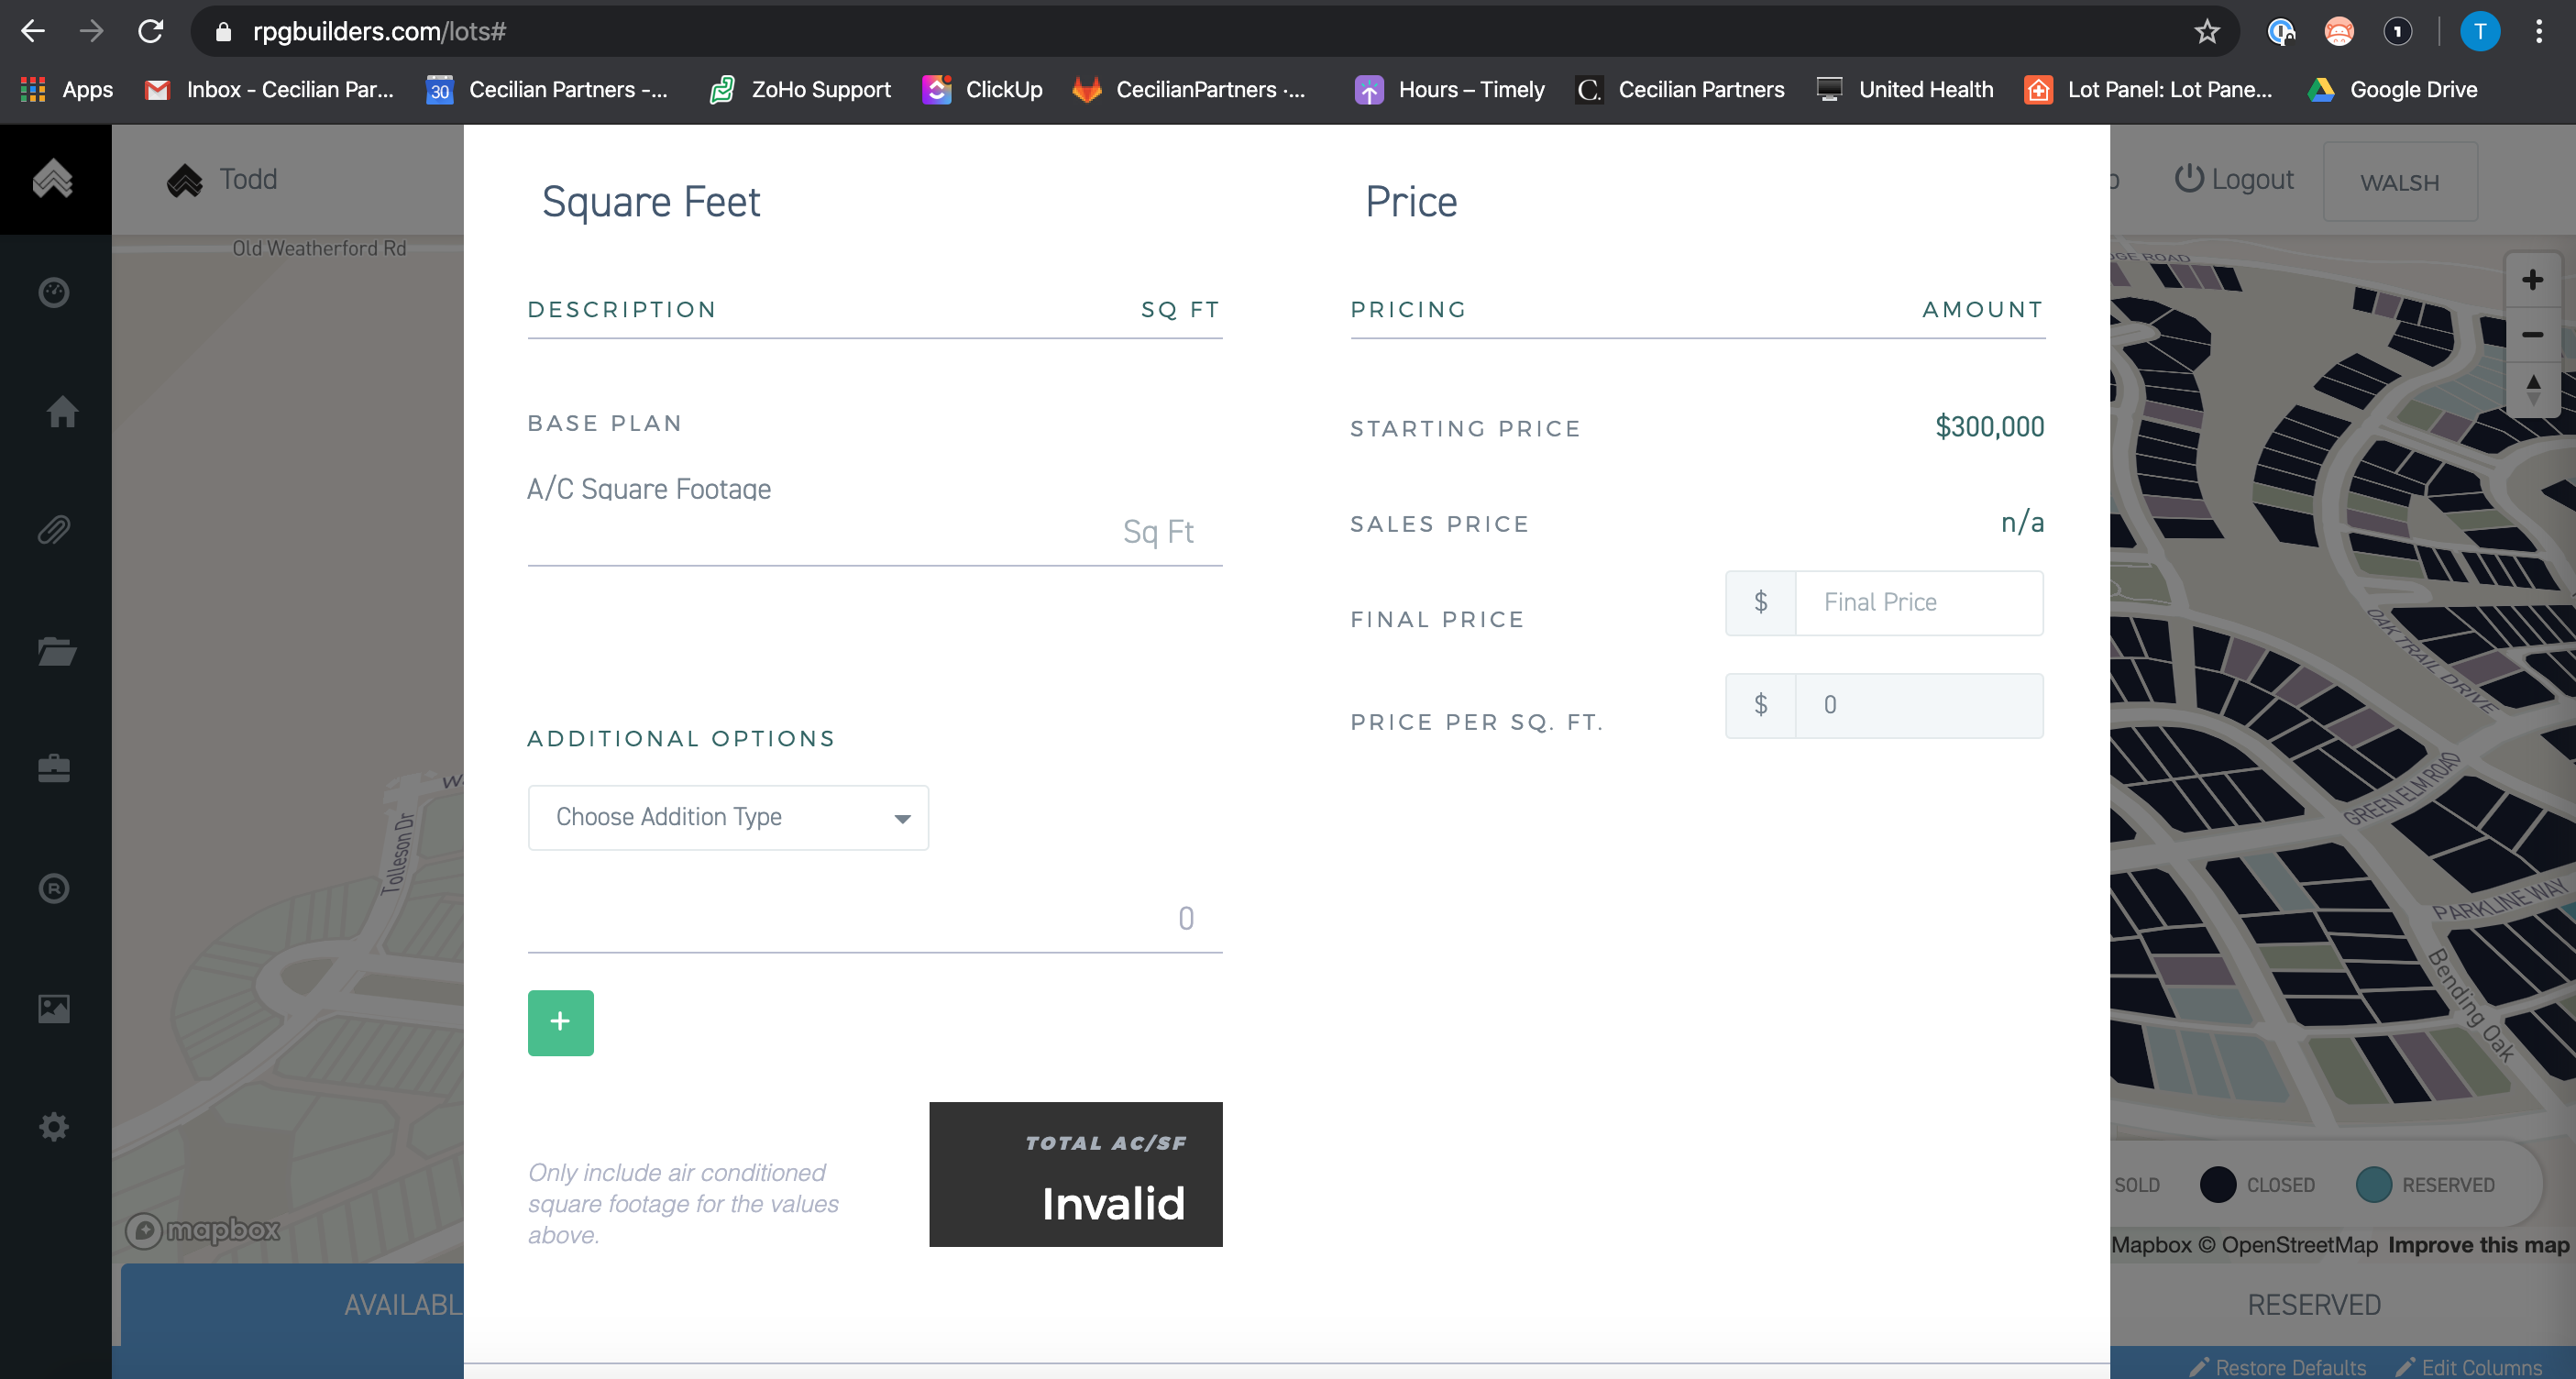Click the paperclip attachments sidebar icon

click(x=54, y=530)
